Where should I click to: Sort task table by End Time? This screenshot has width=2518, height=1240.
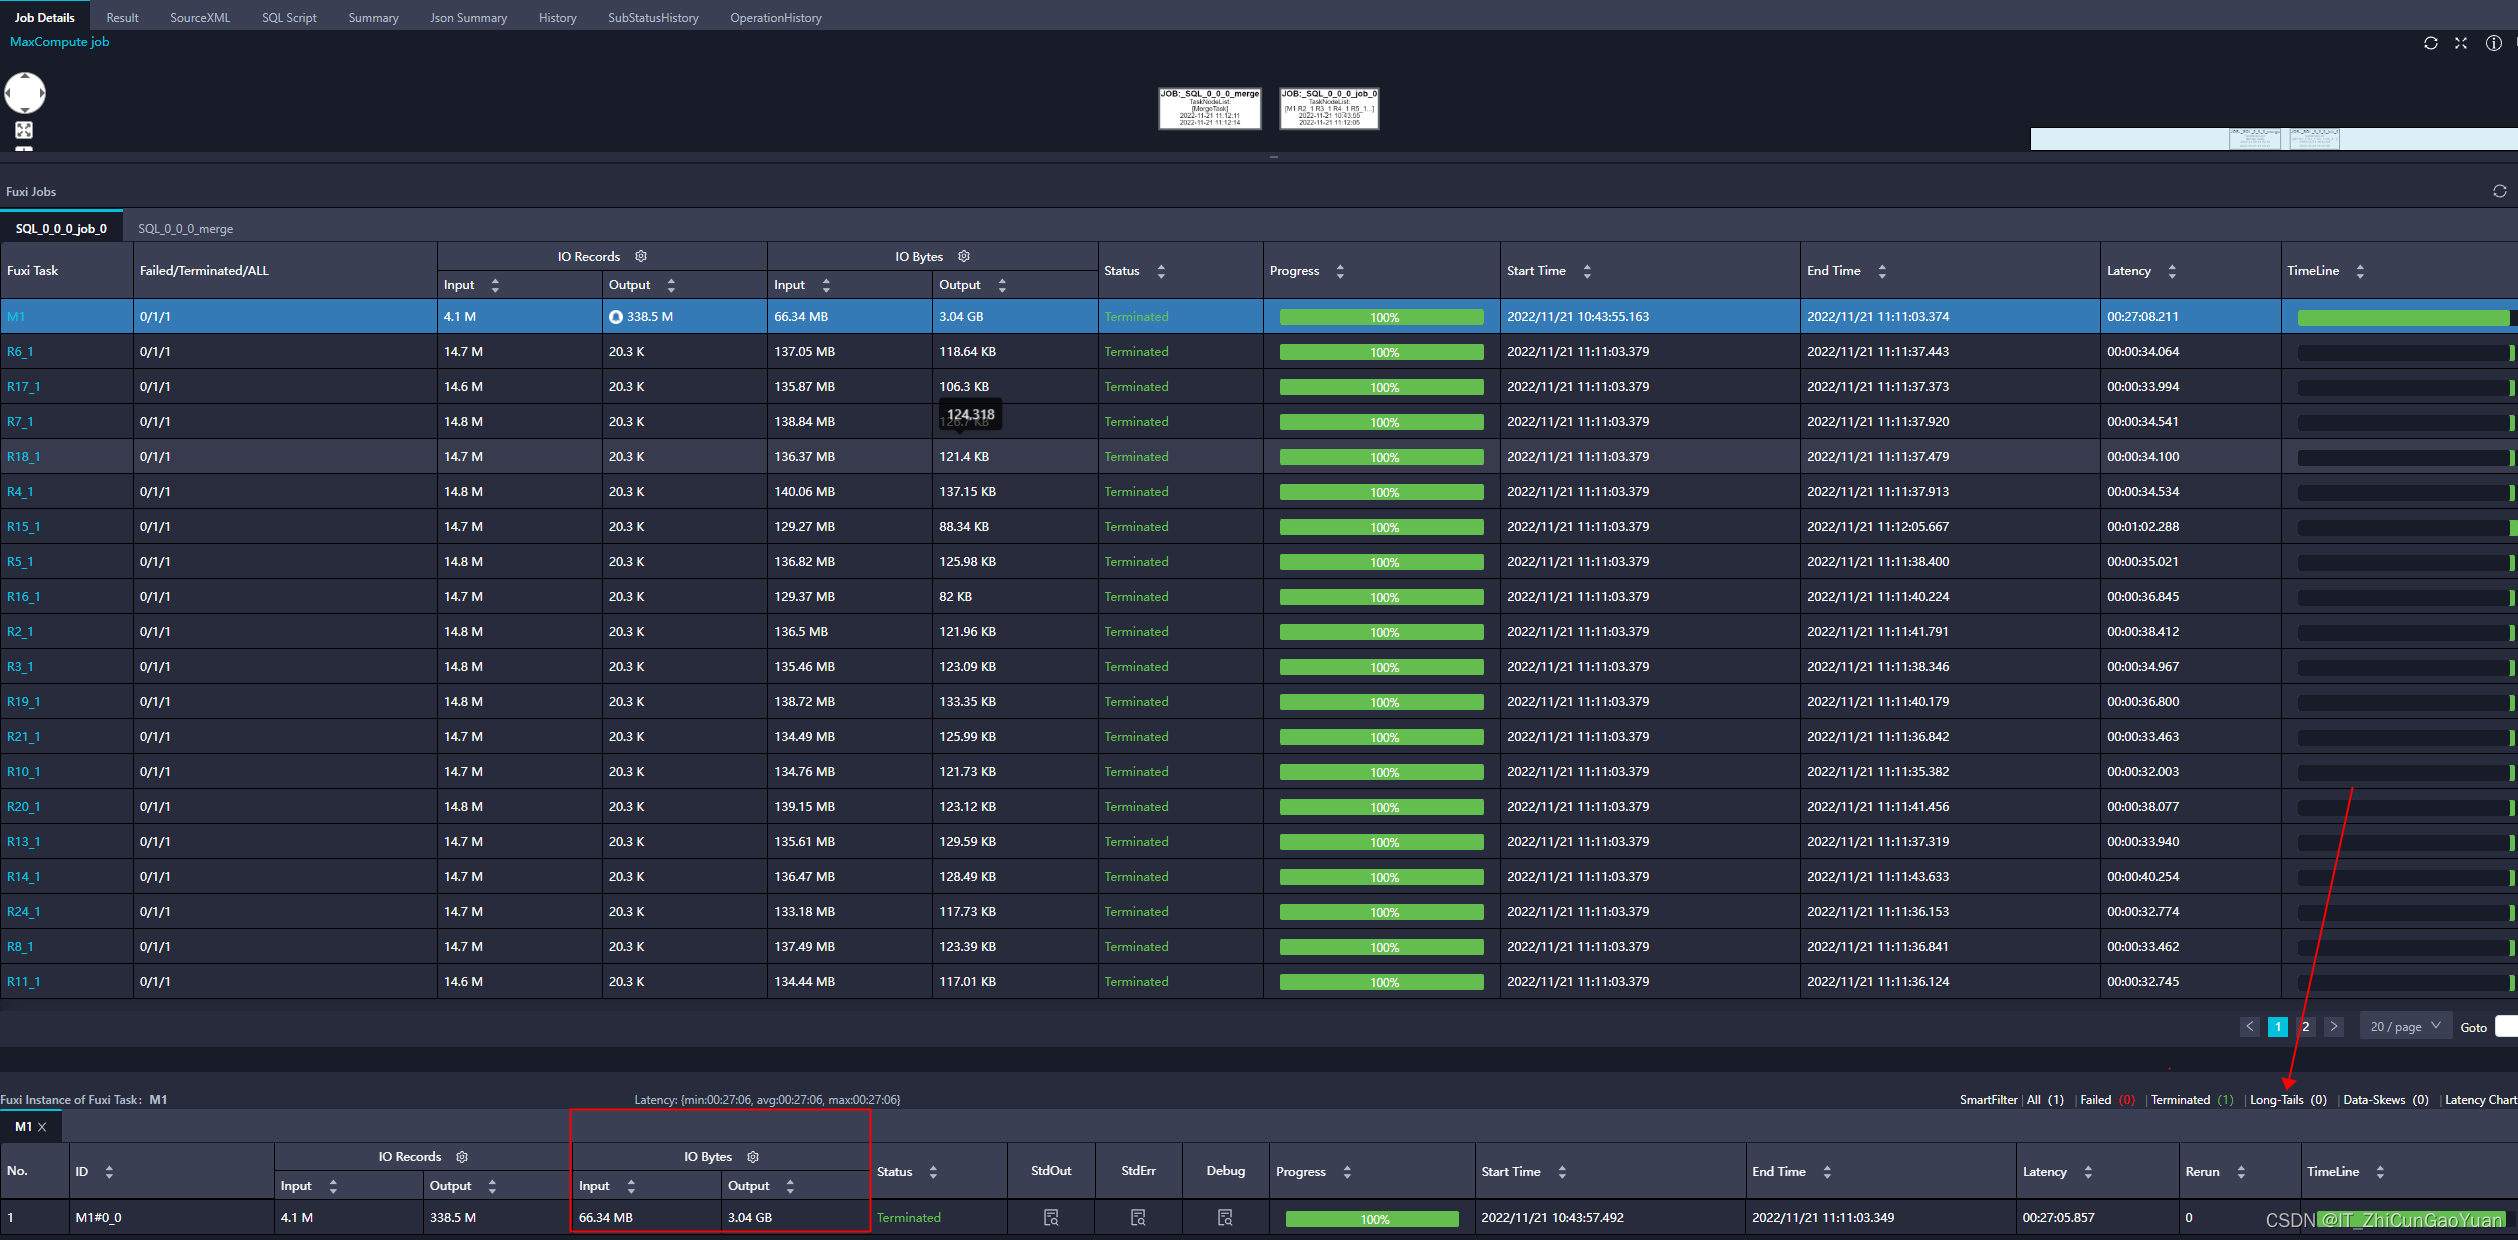[1882, 271]
